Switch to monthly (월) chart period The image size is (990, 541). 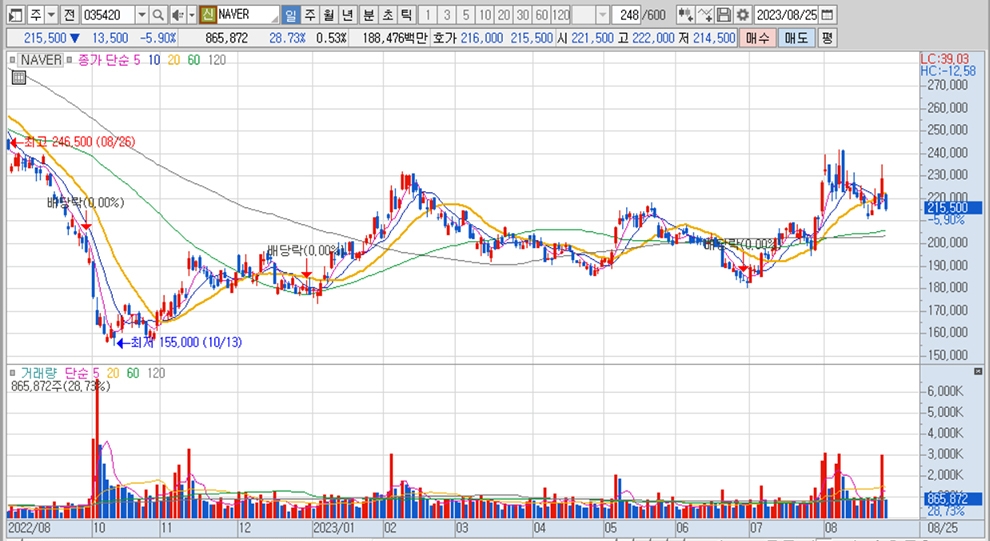(x=328, y=15)
